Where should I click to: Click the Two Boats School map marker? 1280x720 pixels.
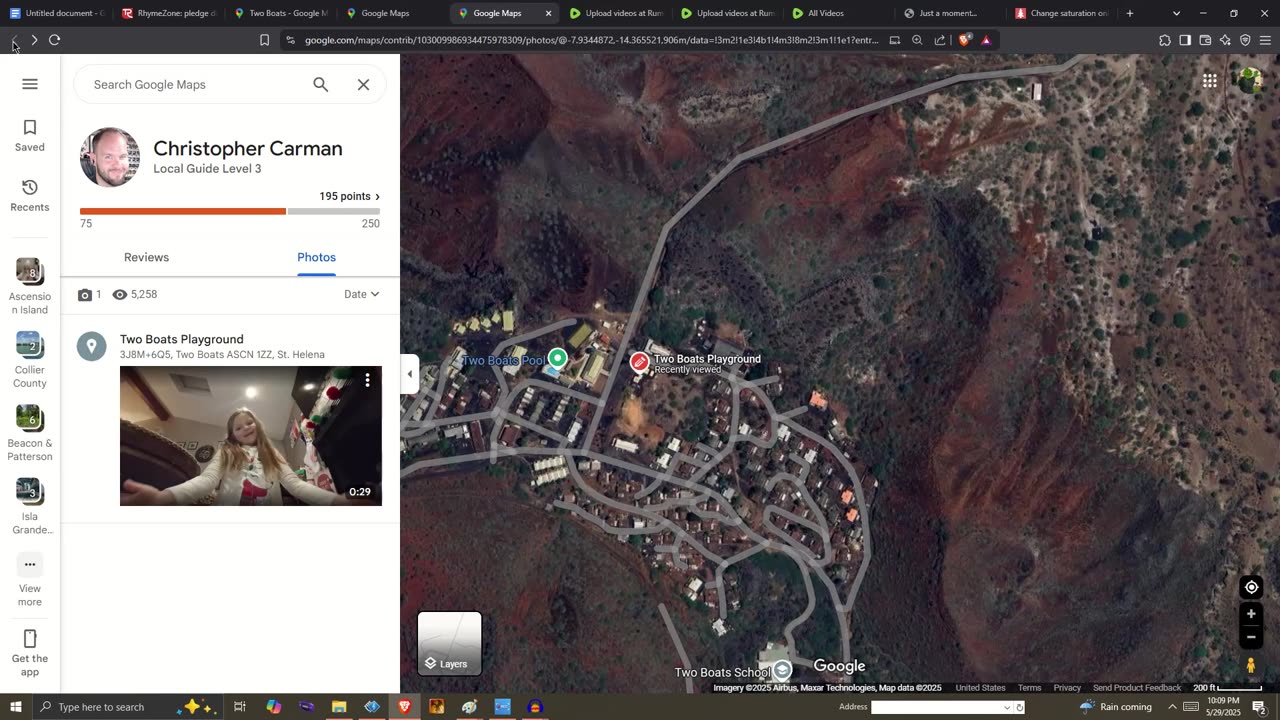pos(782,669)
